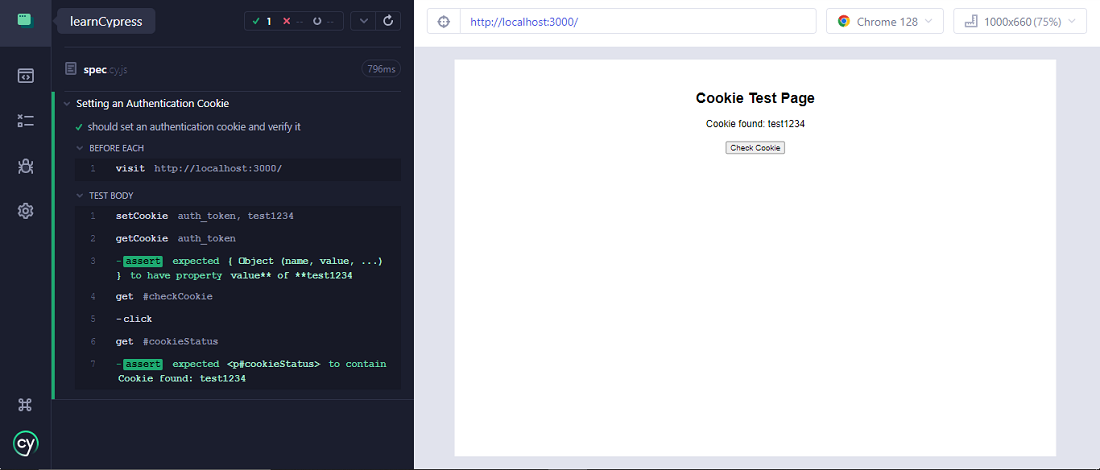
Task: Open the Chrome 128 browser dropdown
Action: coord(885,22)
